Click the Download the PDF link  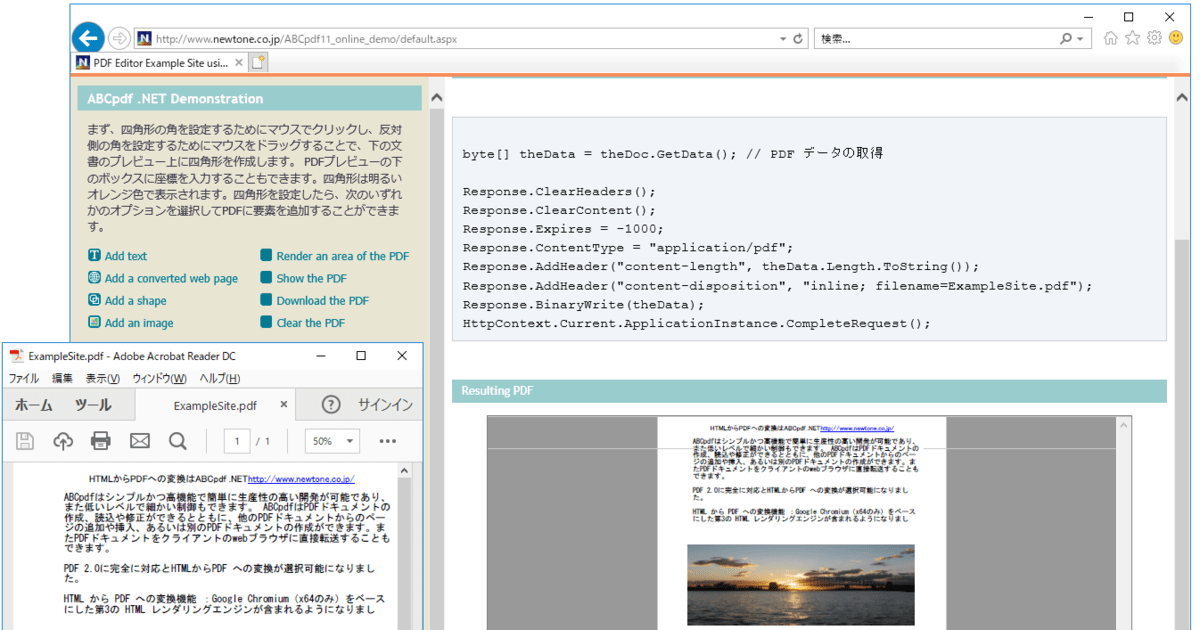click(x=323, y=300)
